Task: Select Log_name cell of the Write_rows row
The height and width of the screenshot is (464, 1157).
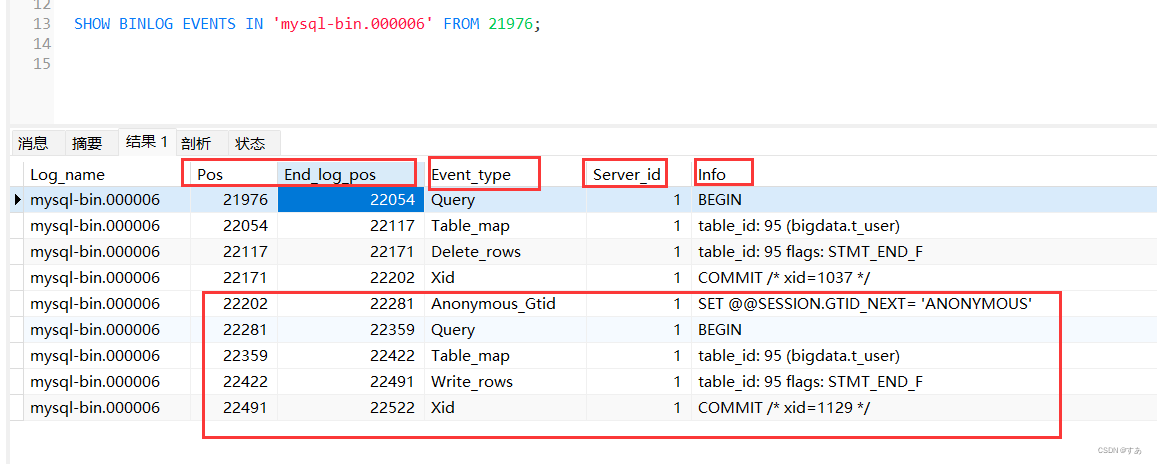Action: (x=108, y=381)
